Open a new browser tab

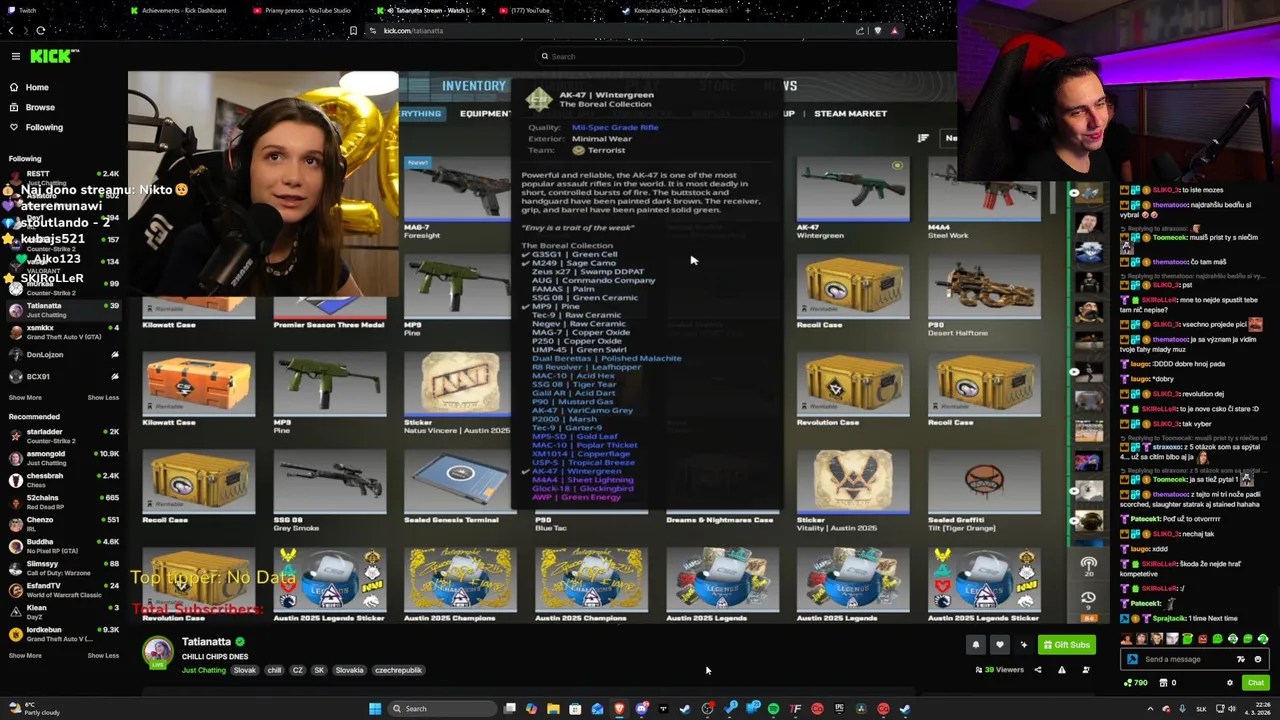point(748,10)
